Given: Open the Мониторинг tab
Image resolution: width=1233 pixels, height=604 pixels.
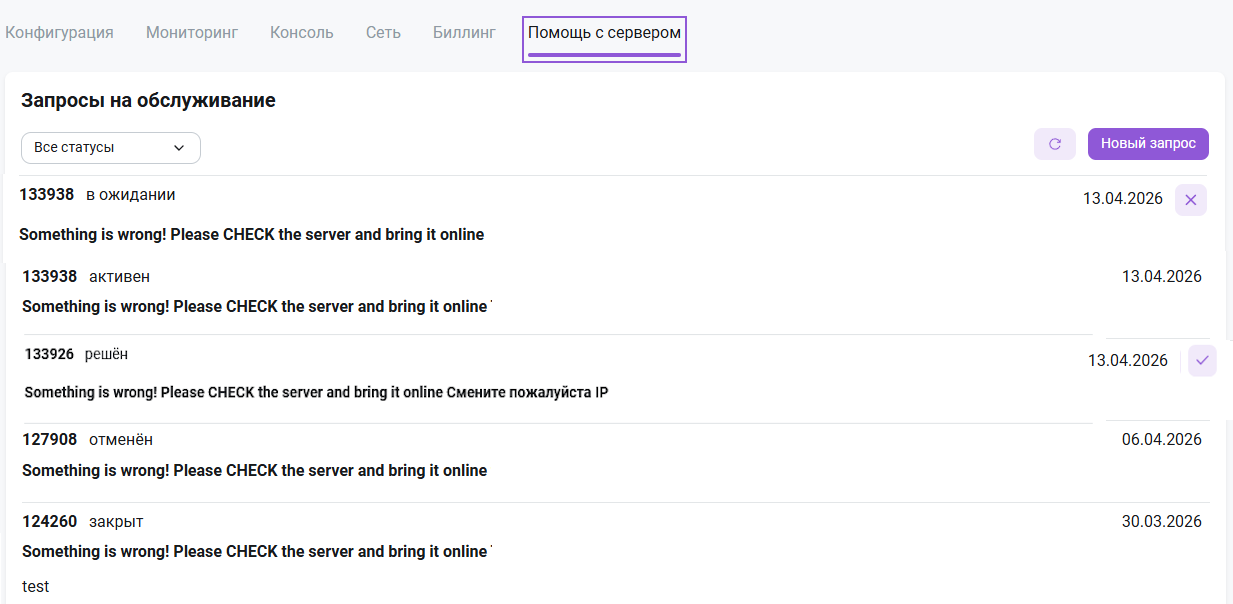Looking at the screenshot, I should (x=192, y=32).
